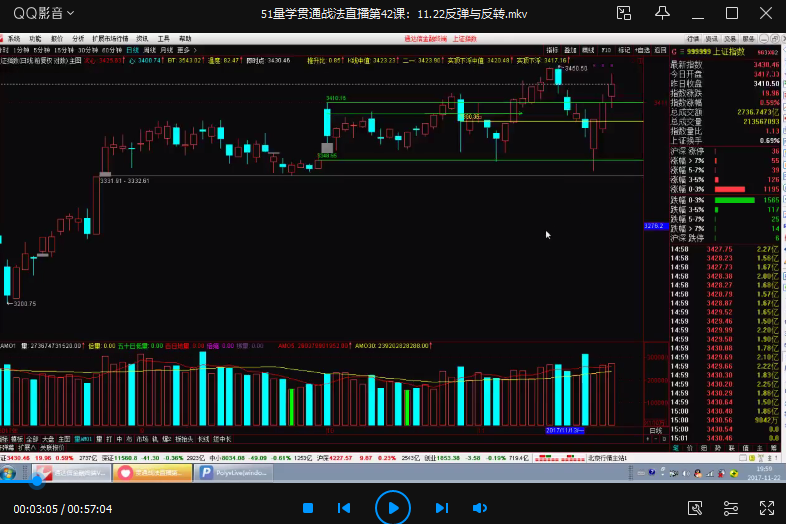Minimize the QQ影音 player window
This screenshot has width=786, height=524.
click(697, 13)
